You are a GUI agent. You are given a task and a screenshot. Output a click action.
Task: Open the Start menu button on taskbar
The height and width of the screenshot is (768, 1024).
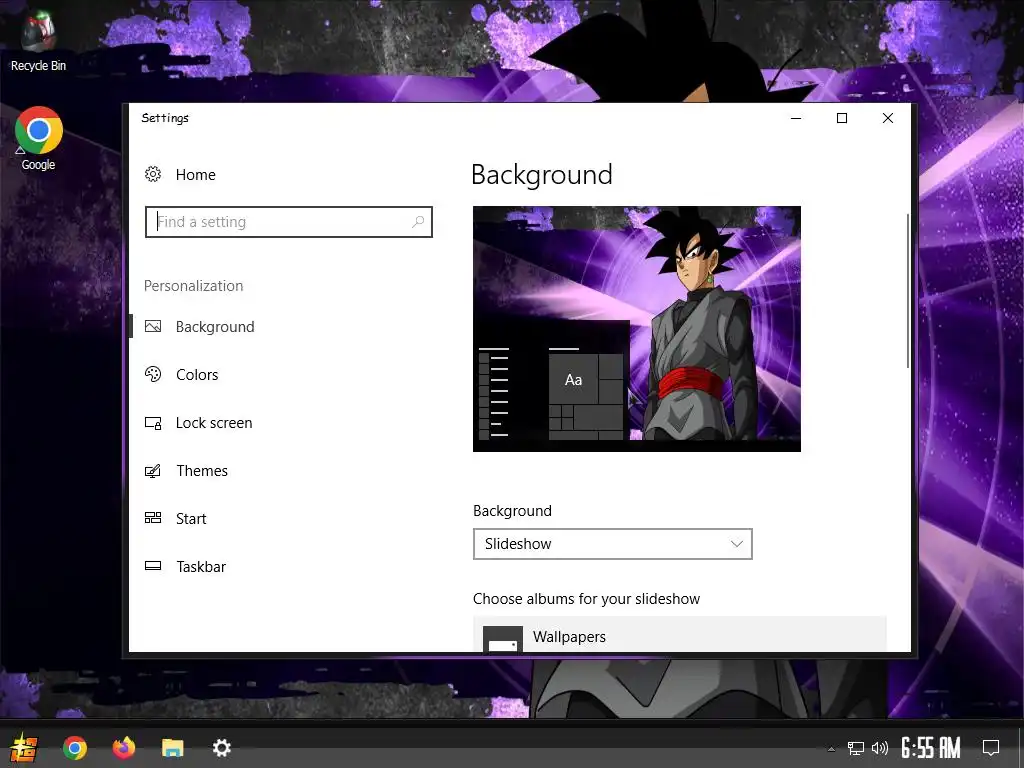tap(24, 747)
